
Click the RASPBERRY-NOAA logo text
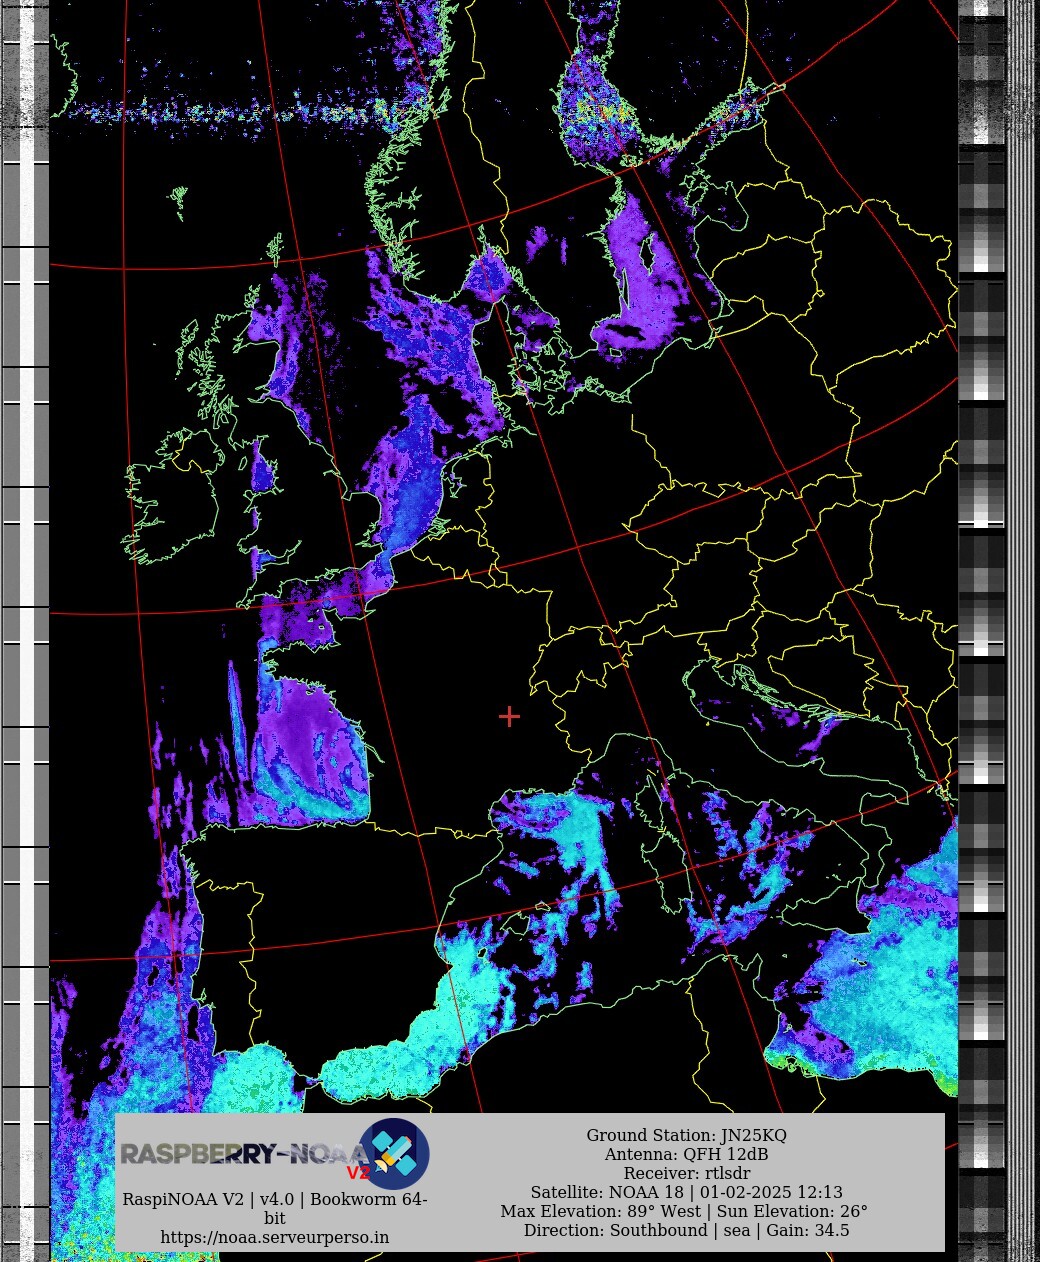[240, 1154]
